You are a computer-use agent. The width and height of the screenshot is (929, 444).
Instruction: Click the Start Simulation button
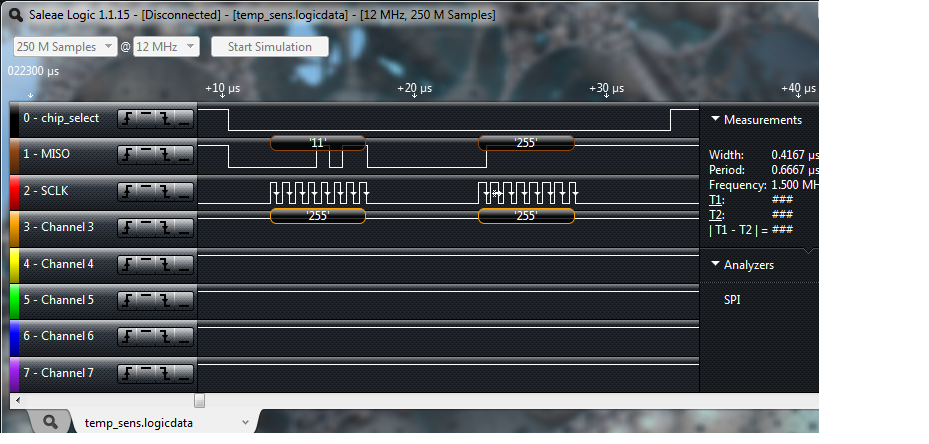(270, 47)
